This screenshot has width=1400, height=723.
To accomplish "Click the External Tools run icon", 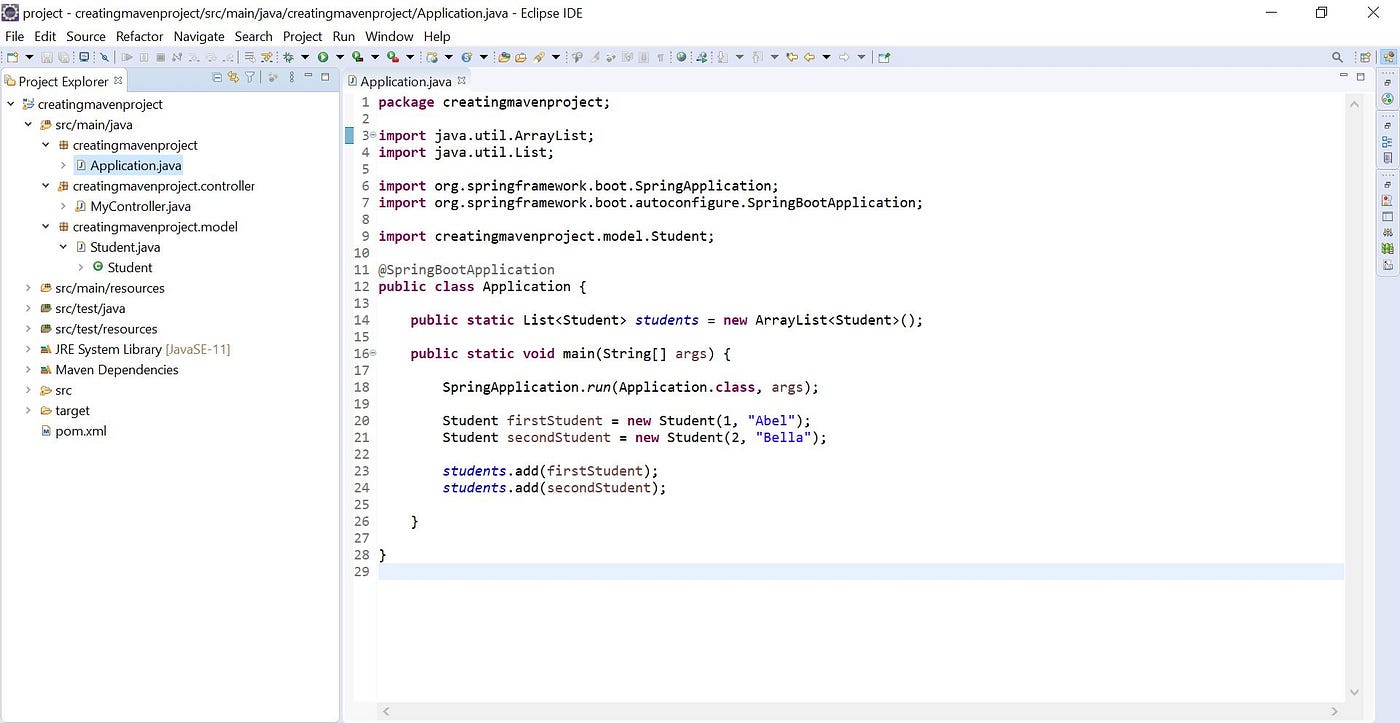I will [x=393, y=57].
